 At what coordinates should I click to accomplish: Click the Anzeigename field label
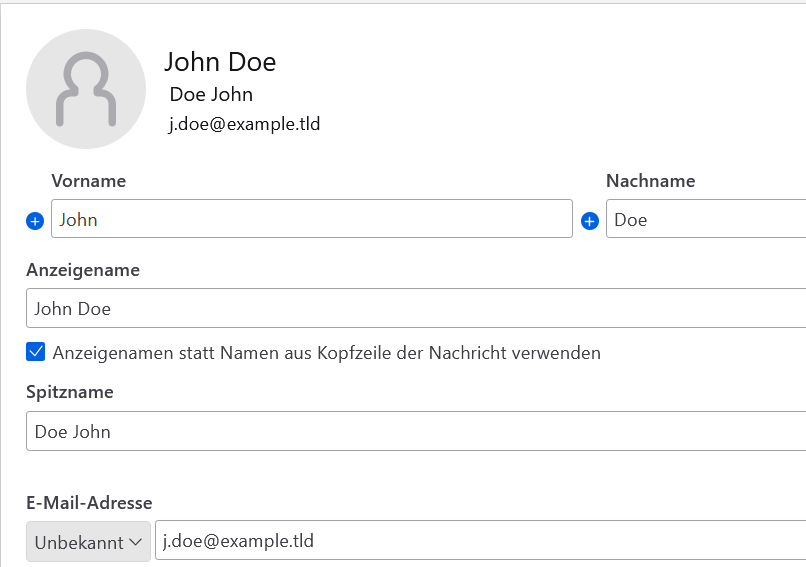[x=83, y=270]
